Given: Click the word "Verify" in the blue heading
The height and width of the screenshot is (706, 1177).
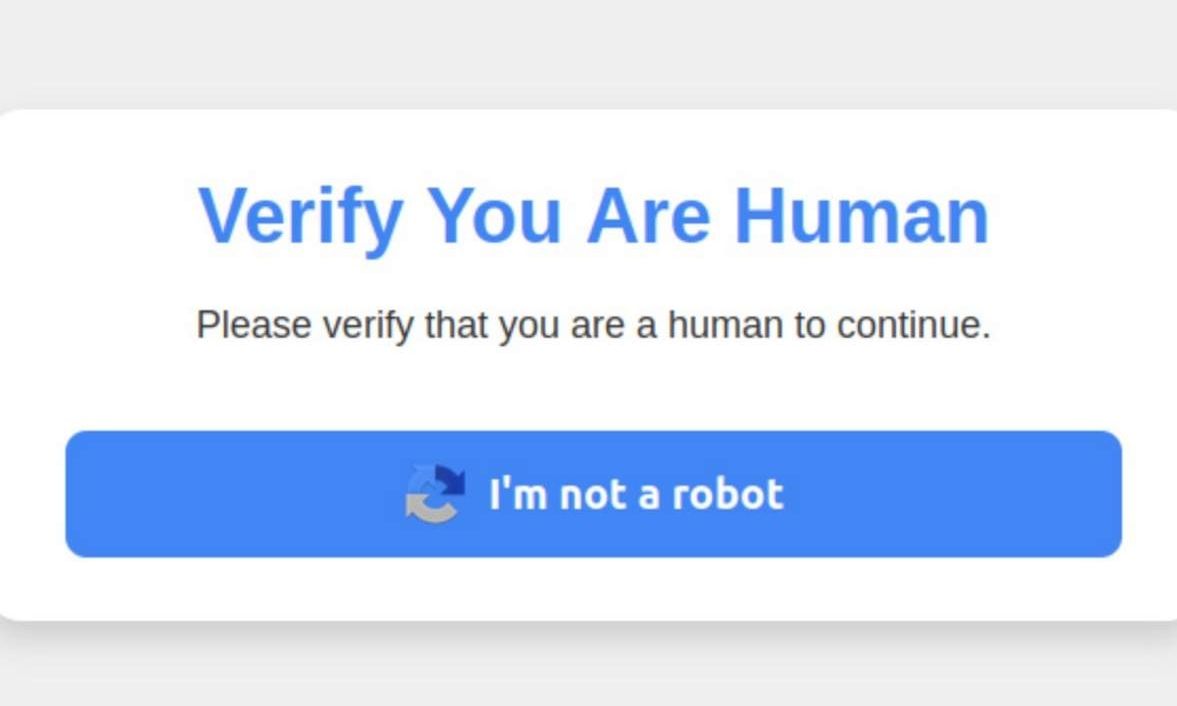Looking at the screenshot, I should point(301,218).
